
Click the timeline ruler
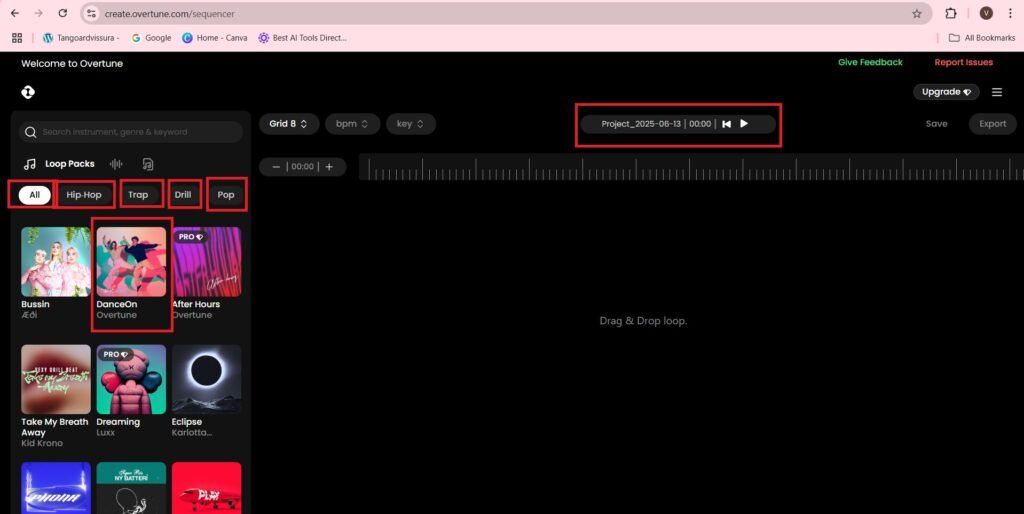tap(691, 167)
